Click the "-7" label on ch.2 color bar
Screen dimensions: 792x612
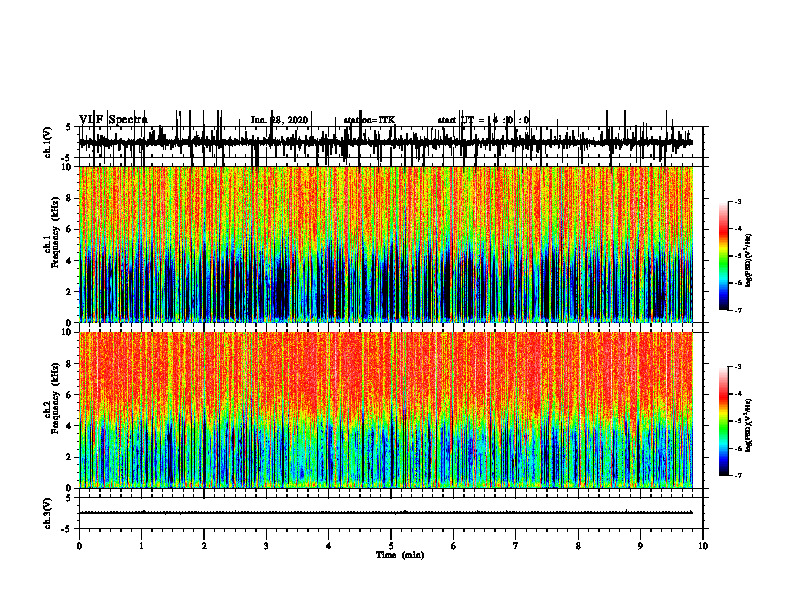point(738,476)
